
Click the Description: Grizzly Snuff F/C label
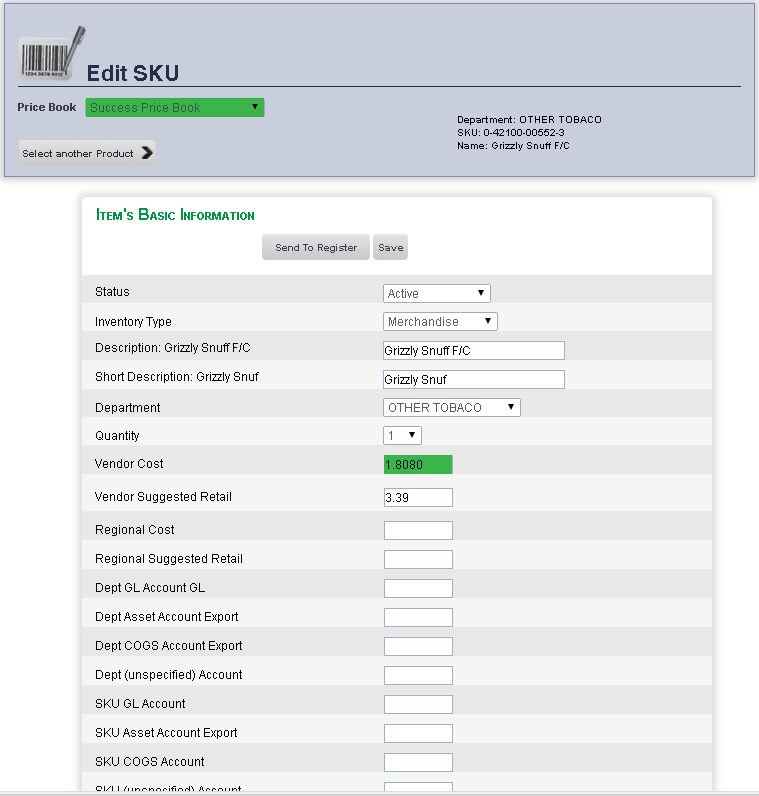(173, 348)
